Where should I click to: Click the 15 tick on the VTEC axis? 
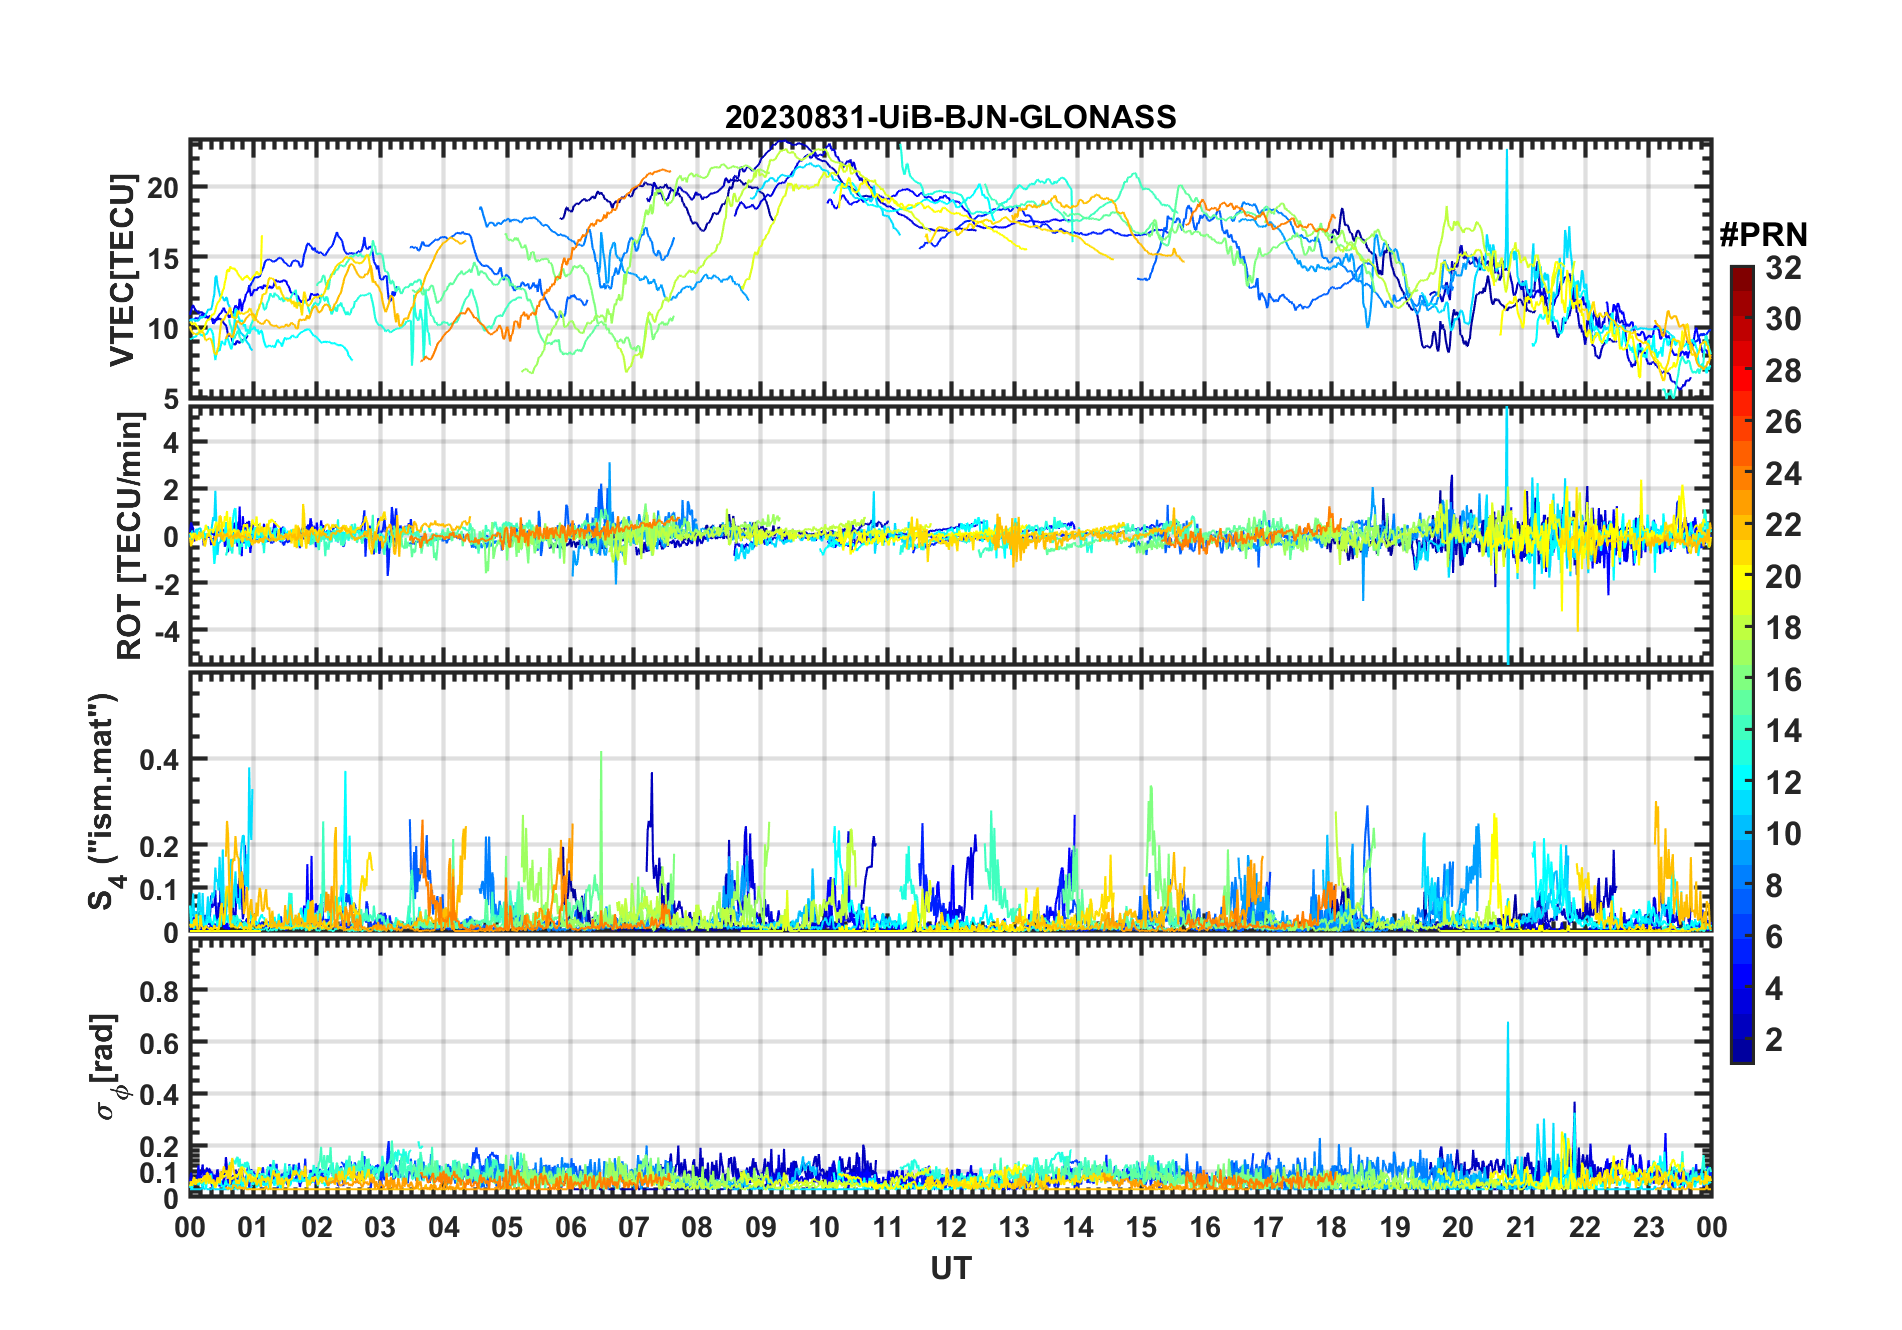pos(163,259)
